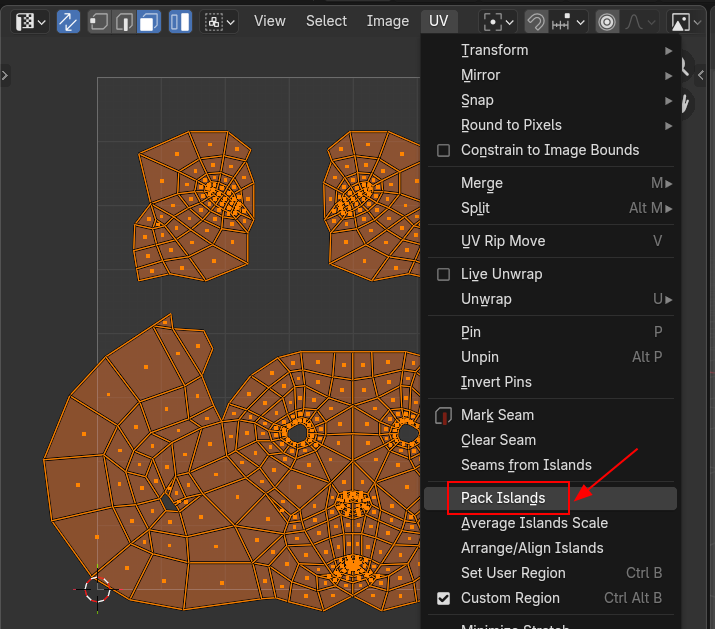715x629 pixels.
Task: Open the Select menu
Action: [x=326, y=21]
